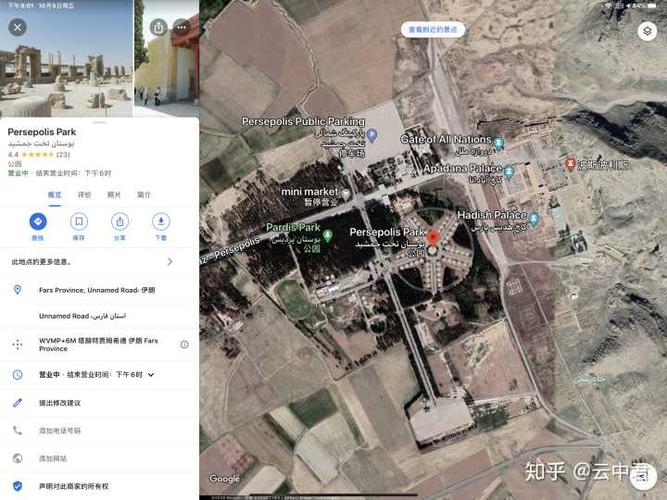Tap the search nearby area pill
Screen dimensions: 667x500
[x=433, y=29]
